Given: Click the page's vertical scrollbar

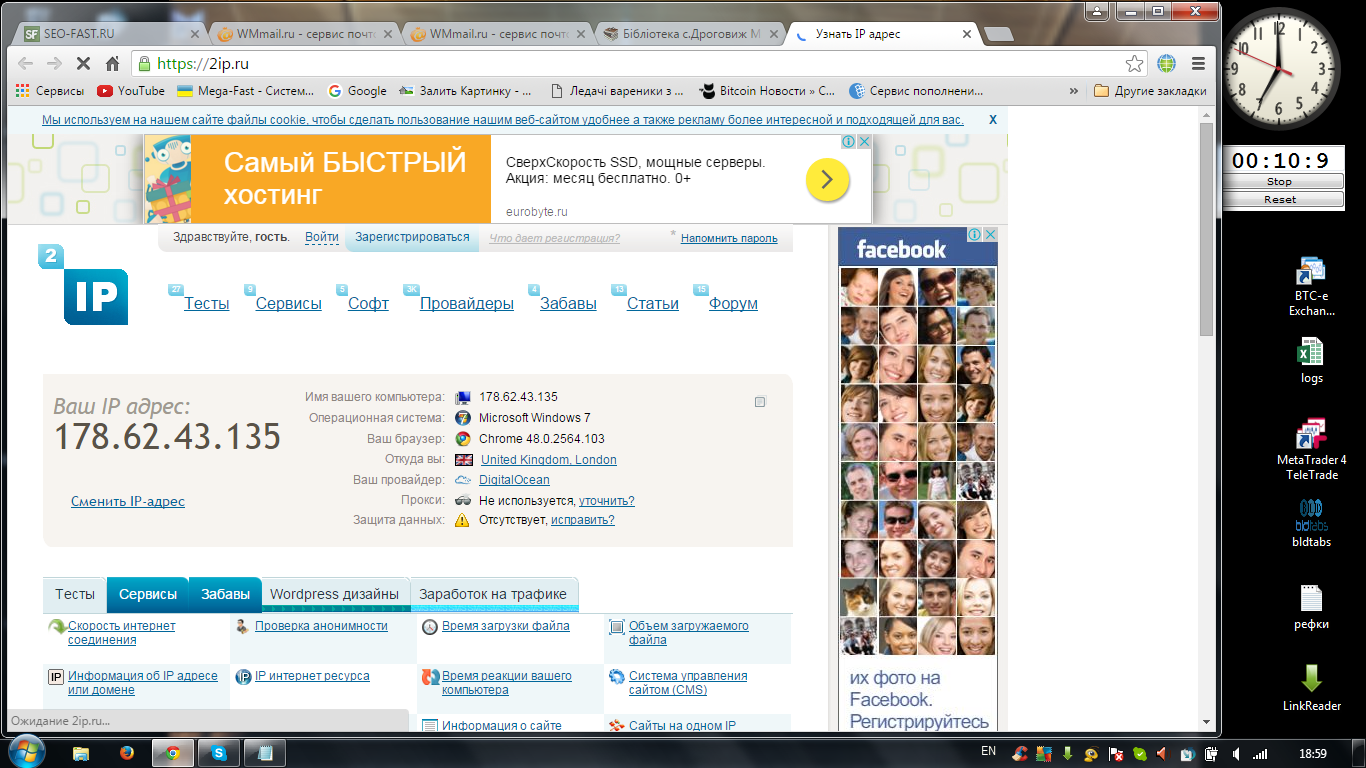Looking at the screenshot, I should click(1207, 230).
